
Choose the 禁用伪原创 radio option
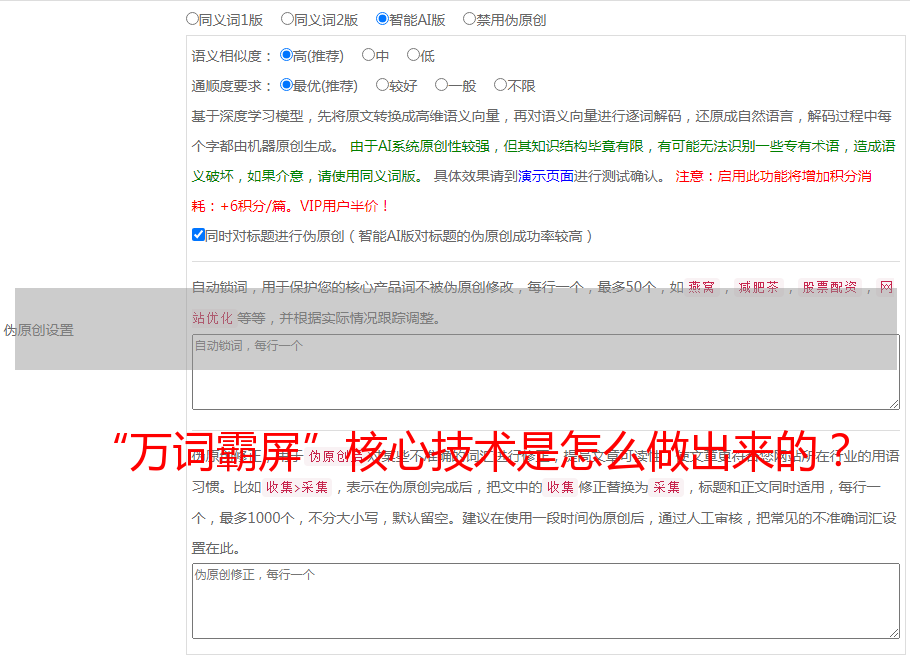point(469,19)
